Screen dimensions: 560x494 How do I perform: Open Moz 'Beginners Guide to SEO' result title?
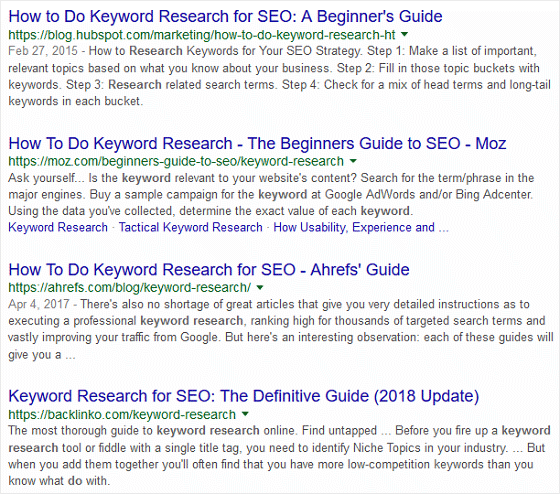[x=257, y=143]
